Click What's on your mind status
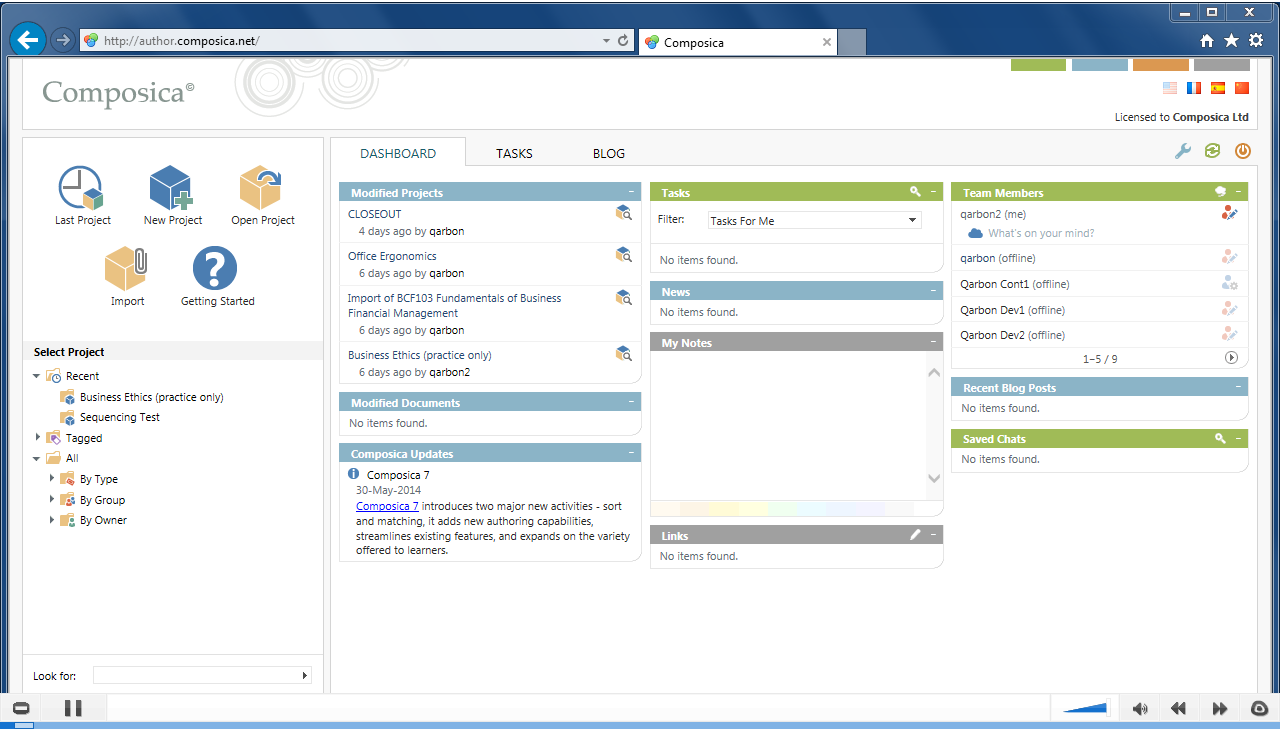The image size is (1280, 730). [x=1041, y=233]
